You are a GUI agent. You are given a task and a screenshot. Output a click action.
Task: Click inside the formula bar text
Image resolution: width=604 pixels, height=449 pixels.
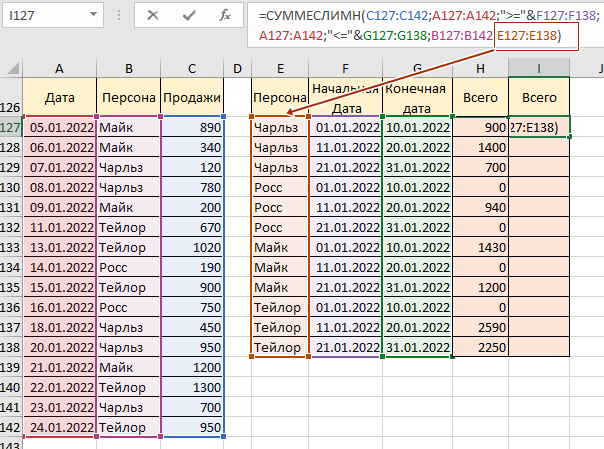coord(424,25)
